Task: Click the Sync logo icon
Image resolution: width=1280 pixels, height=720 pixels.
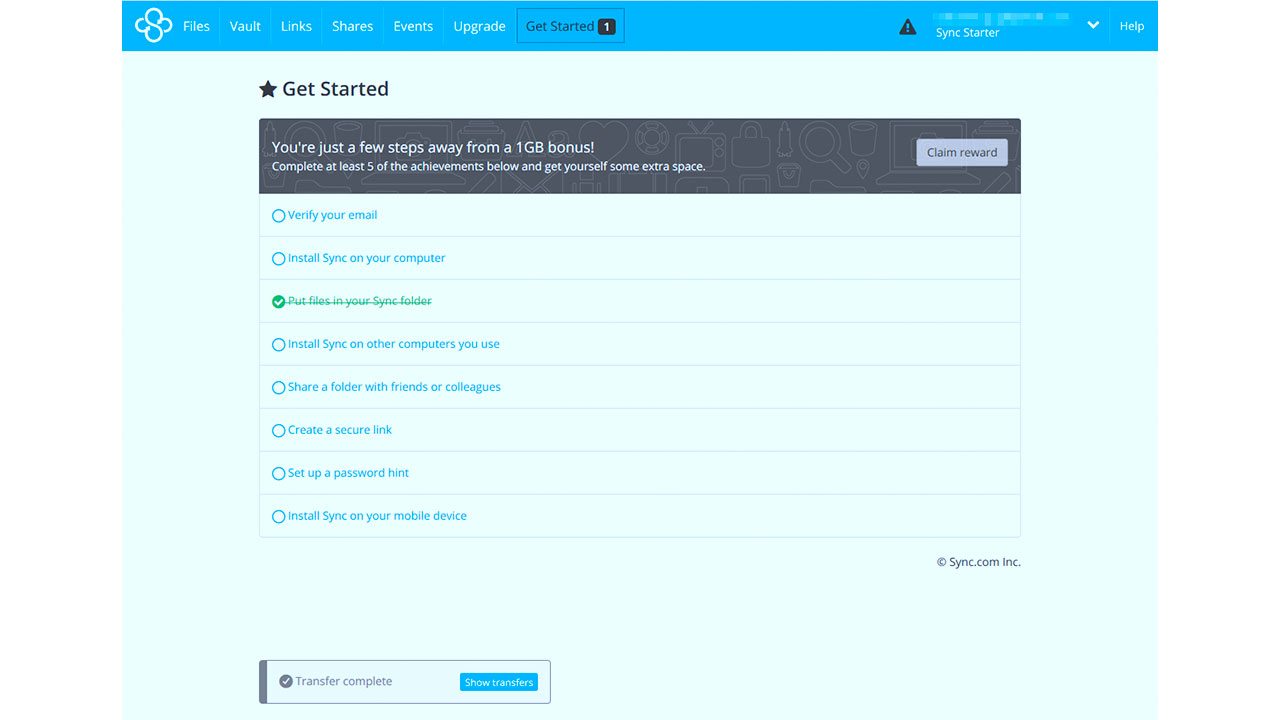Action: [153, 26]
